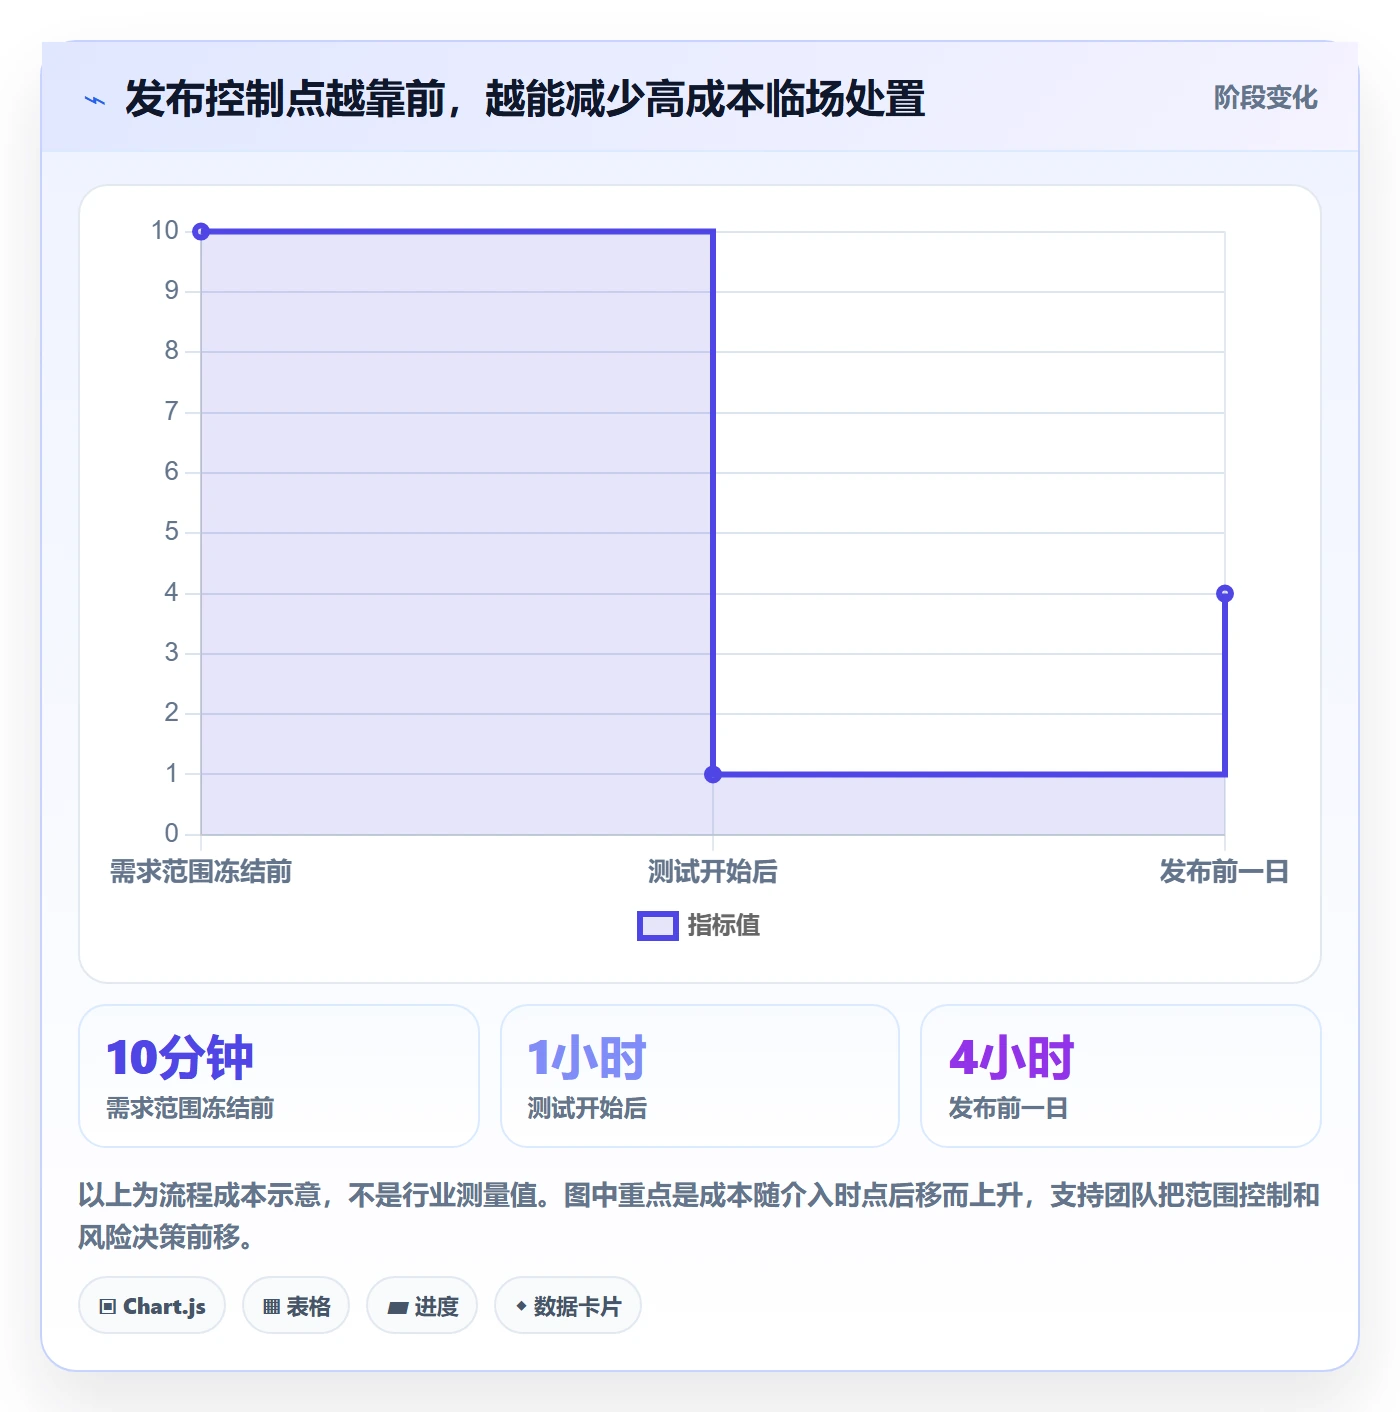
Task: Click the diamond icon in 数据卡片 tag
Action: click(521, 1306)
